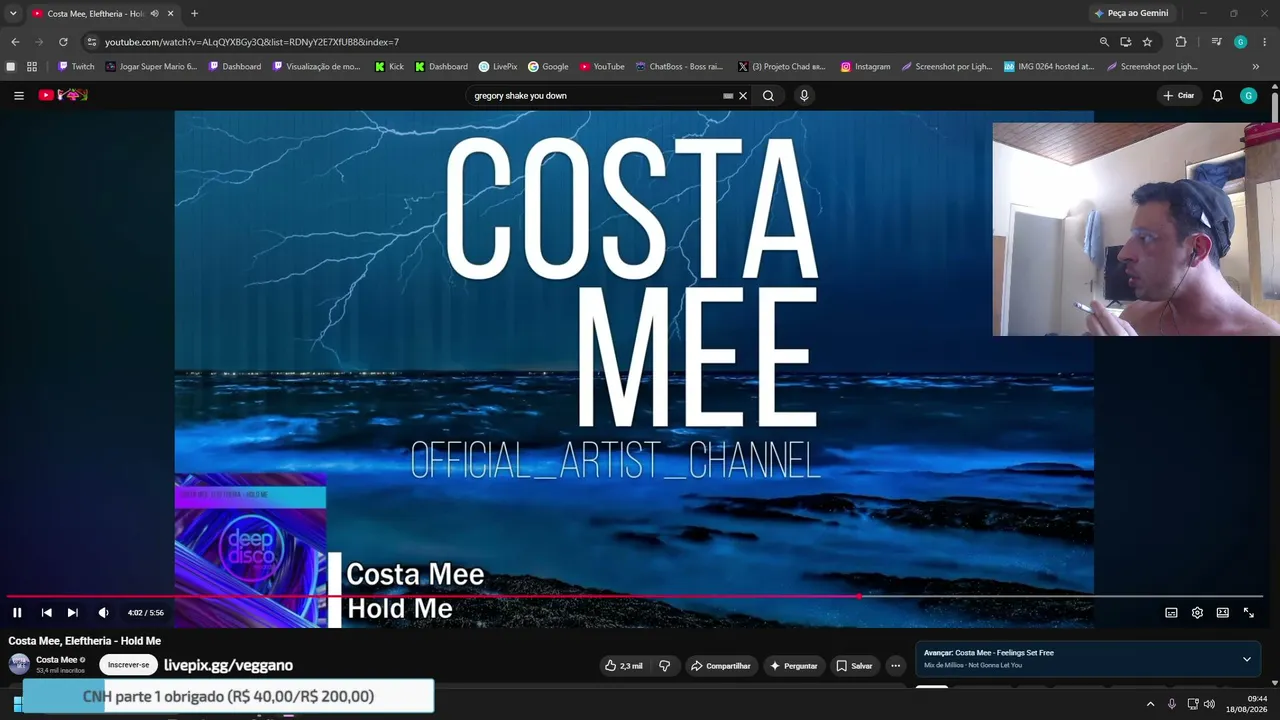Open the YouTube account avatar menu
This screenshot has width=1280, height=720.
coord(1248,96)
